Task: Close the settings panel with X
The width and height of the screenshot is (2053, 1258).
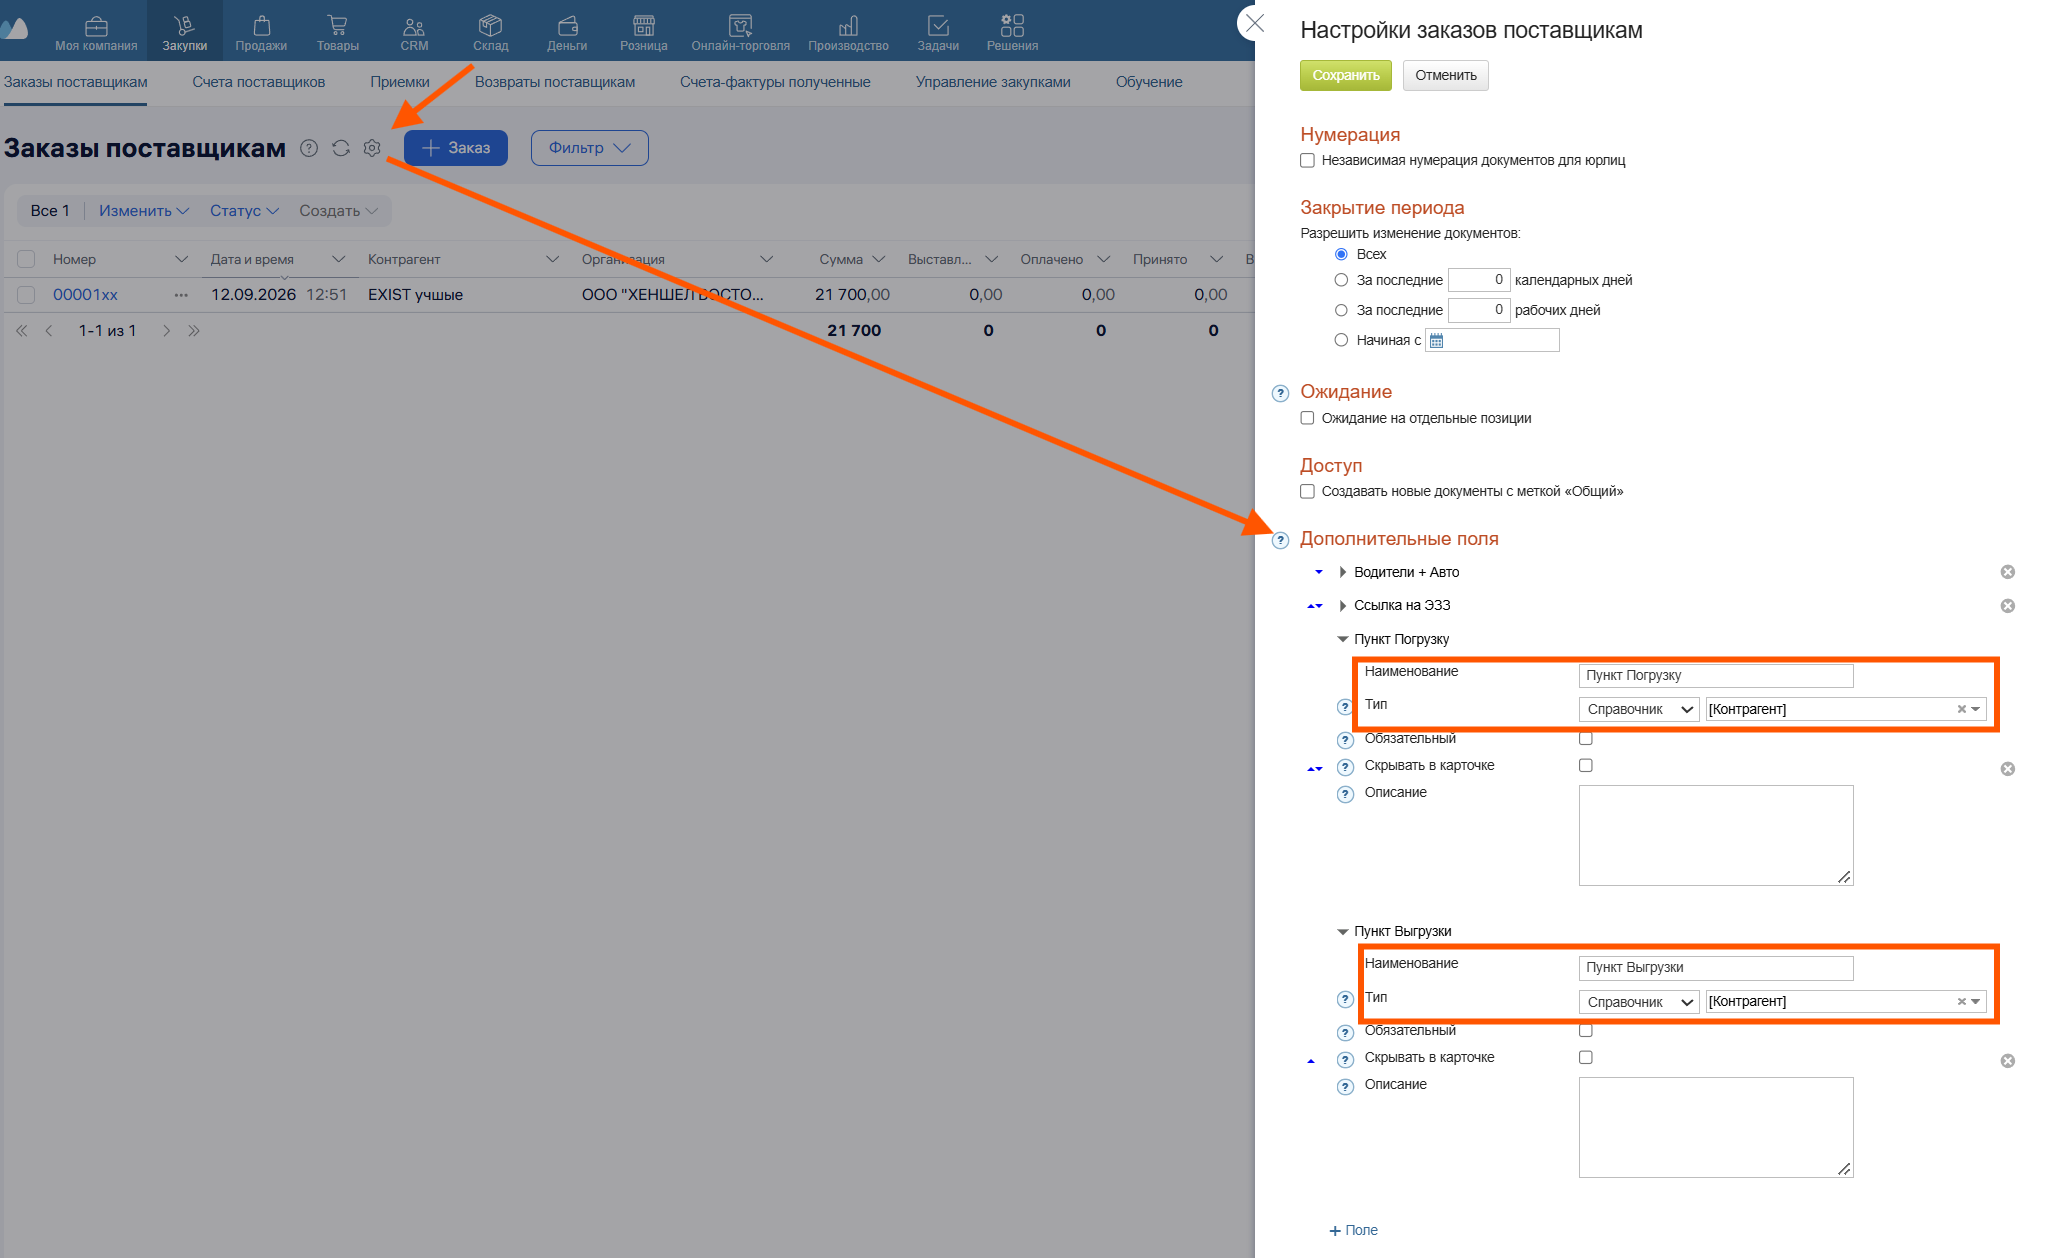Action: 1255,22
